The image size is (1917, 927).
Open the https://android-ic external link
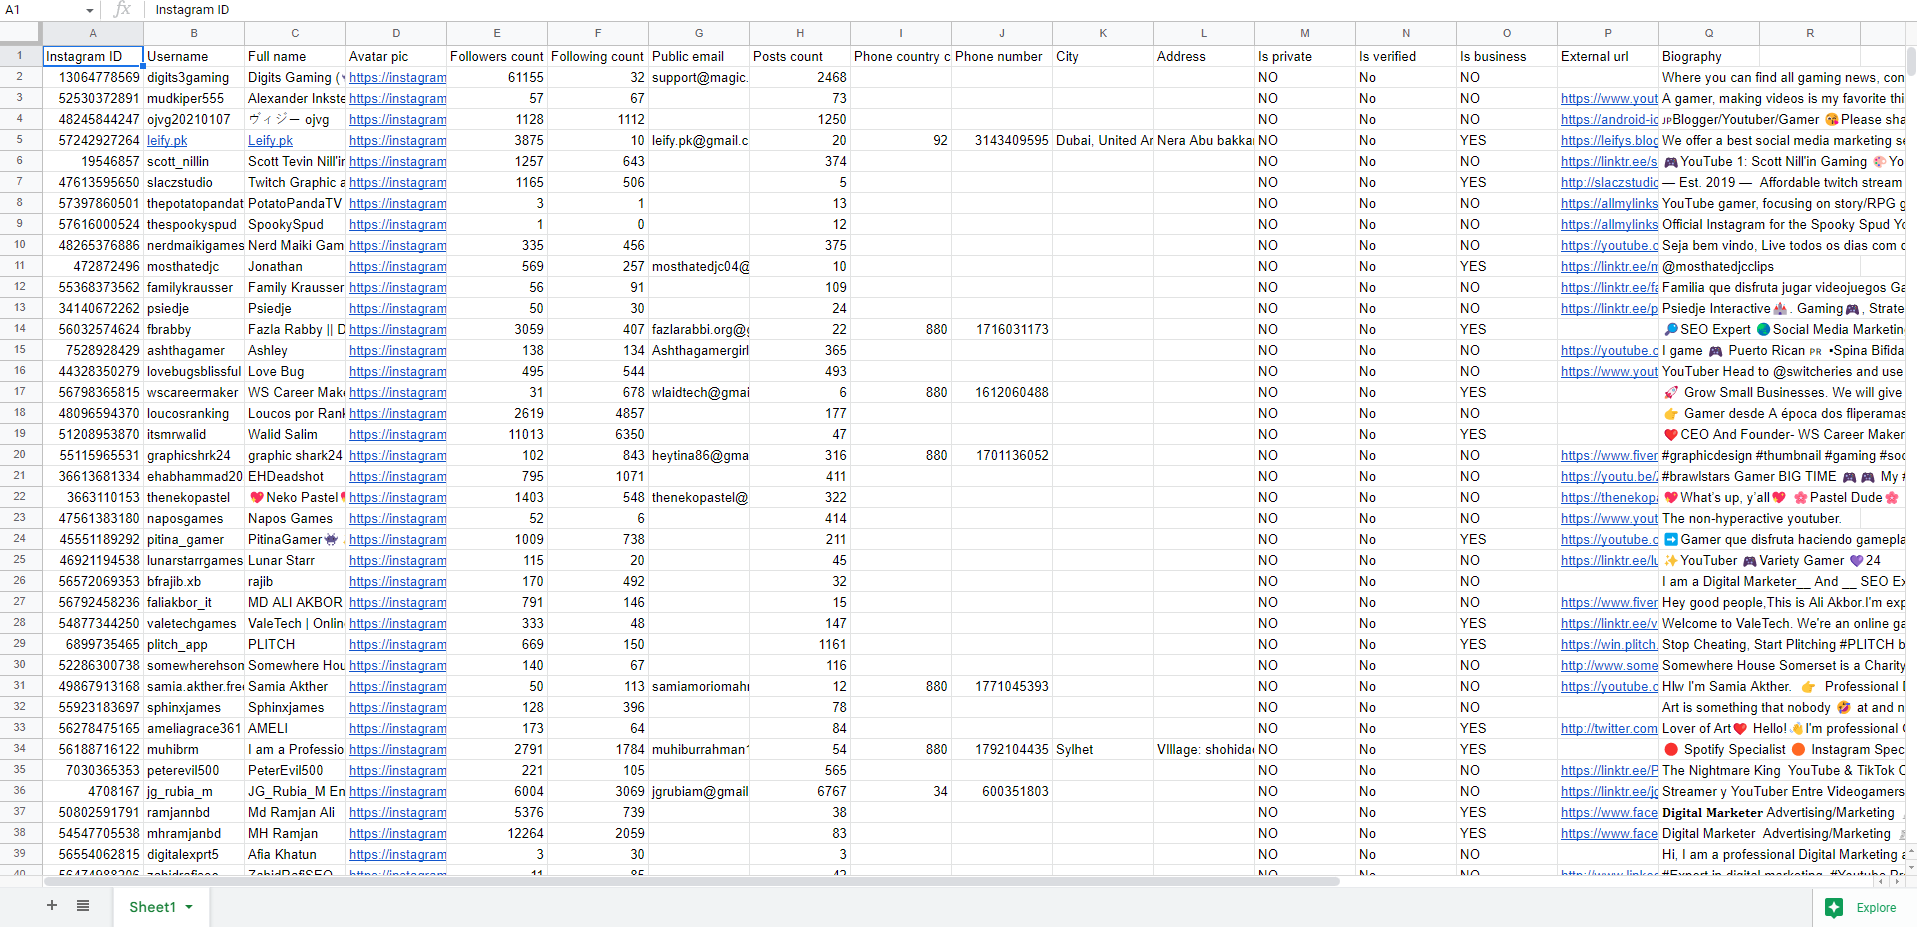tap(1609, 119)
